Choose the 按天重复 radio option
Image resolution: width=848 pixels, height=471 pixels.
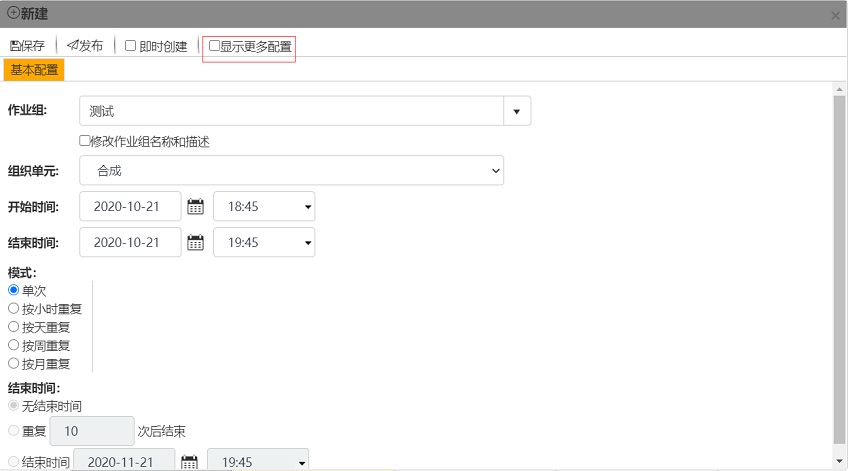click(x=14, y=327)
